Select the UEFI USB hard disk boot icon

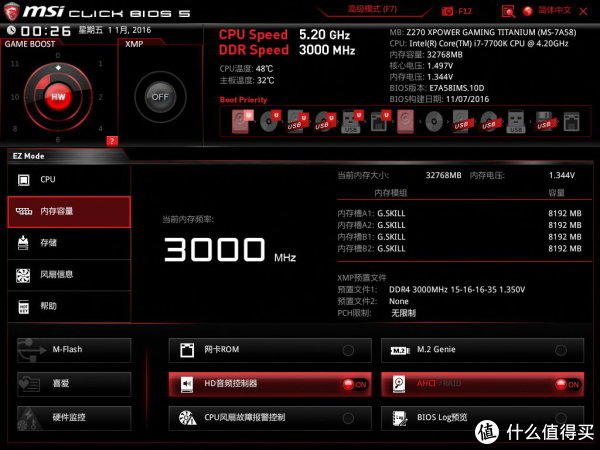(297, 122)
